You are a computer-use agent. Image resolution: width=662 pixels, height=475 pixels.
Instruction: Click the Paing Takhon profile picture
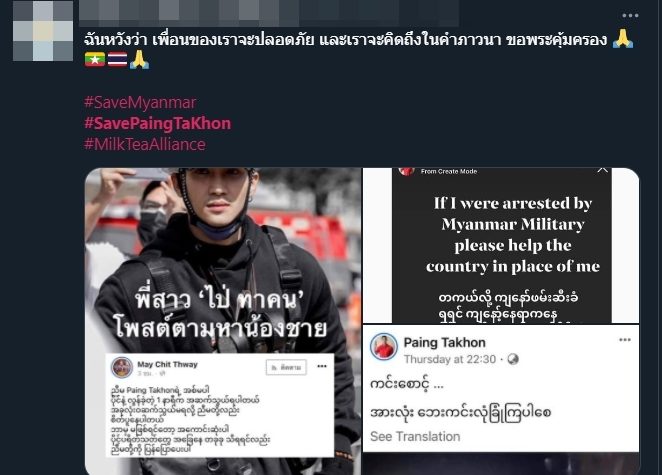pyautogui.click(x=384, y=347)
